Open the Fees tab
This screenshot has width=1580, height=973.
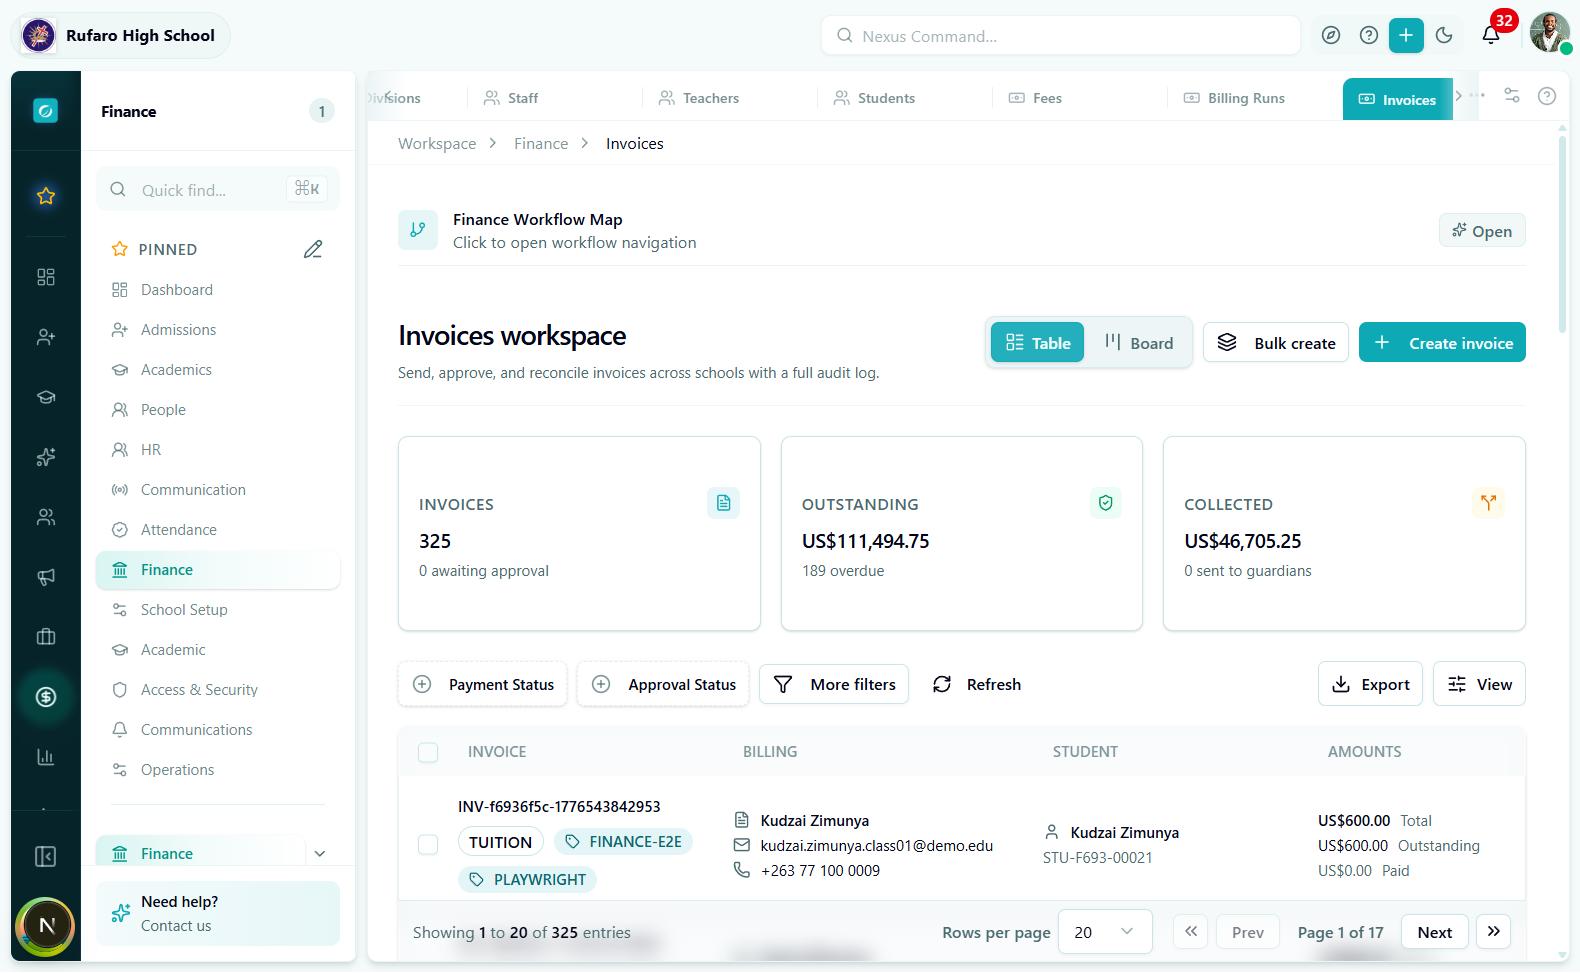[x=1035, y=98]
